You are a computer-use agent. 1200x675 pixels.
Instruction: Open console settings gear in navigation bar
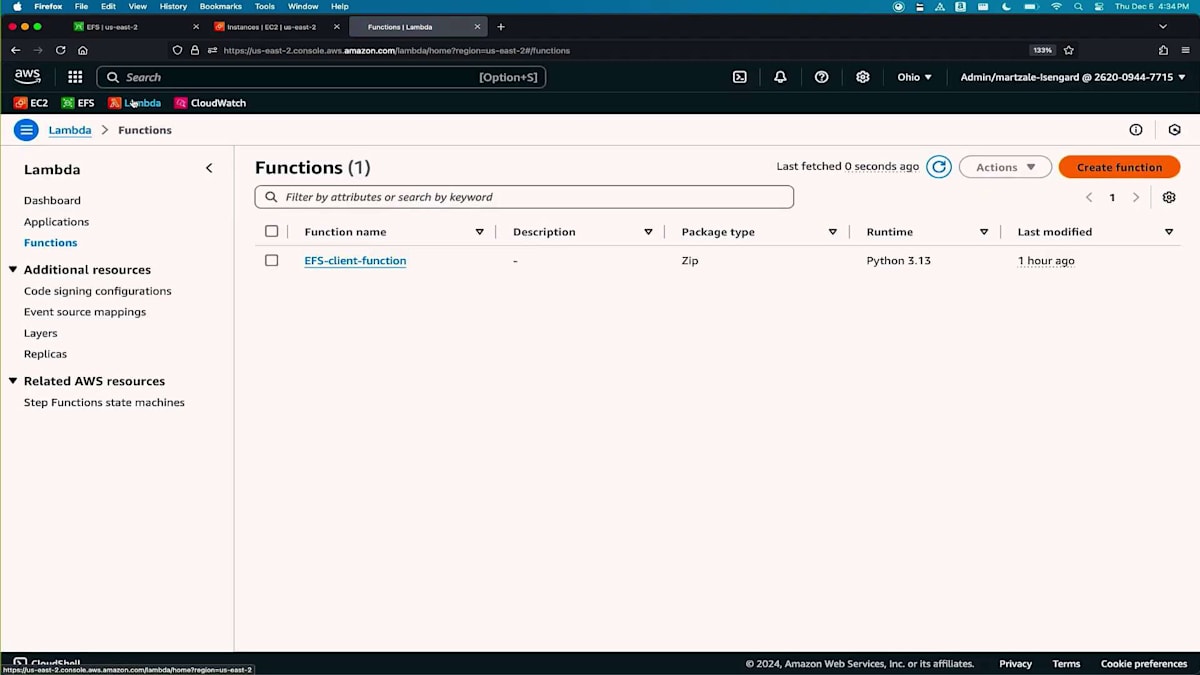[863, 77]
